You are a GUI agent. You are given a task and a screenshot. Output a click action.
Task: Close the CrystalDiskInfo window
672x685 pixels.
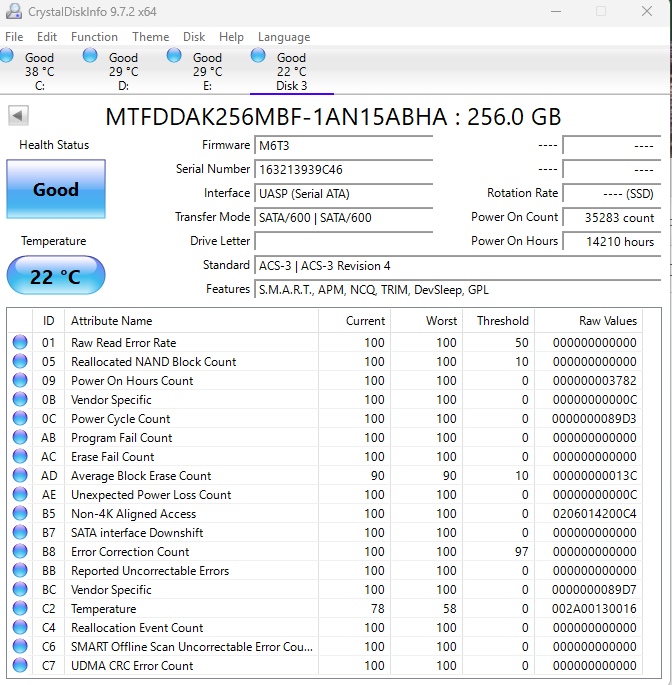(x=647, y=11)
